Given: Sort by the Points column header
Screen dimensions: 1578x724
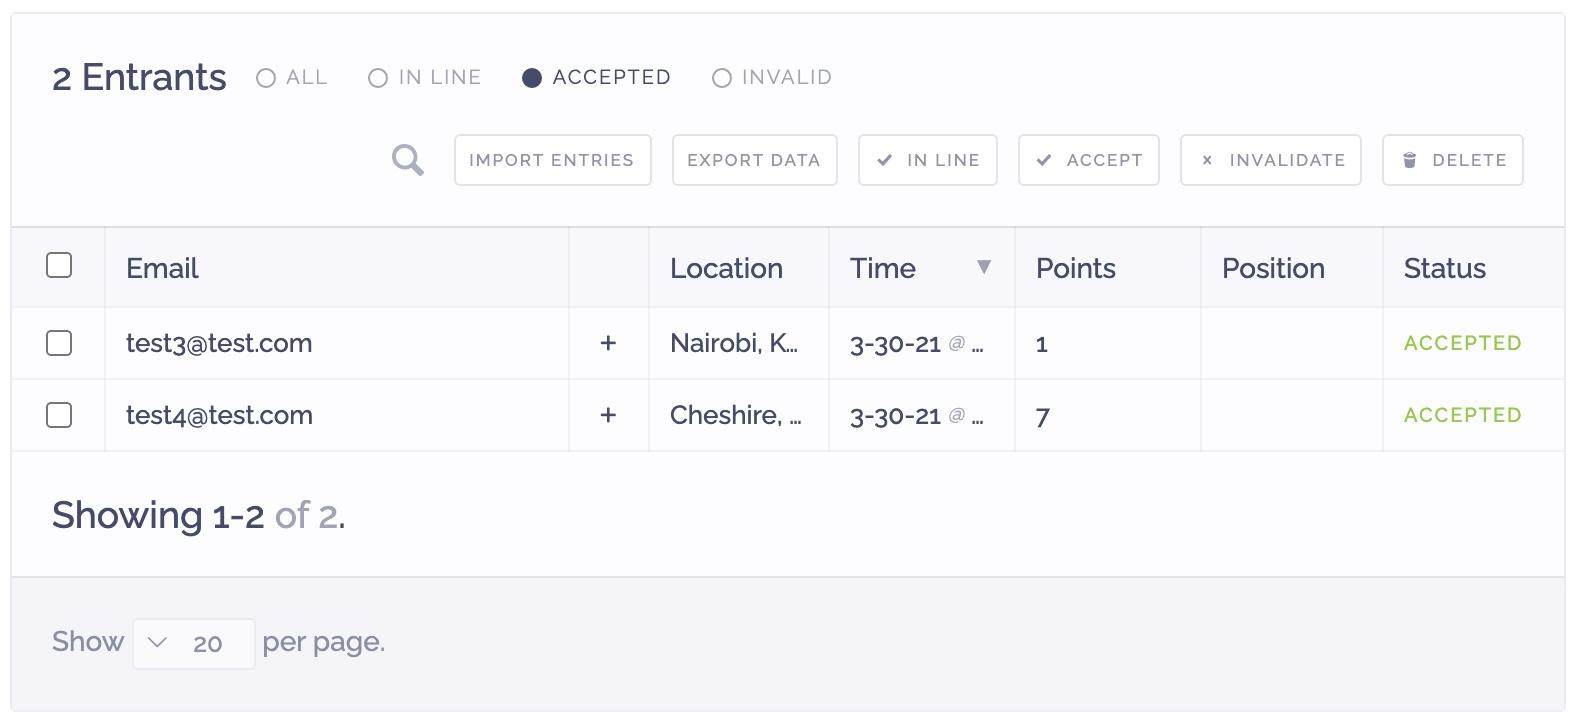Looking at the screenshot, I should click(1076, 268).
